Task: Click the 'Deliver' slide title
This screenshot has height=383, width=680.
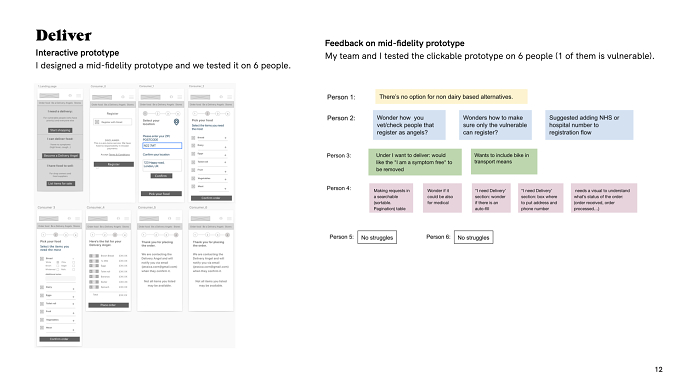Action: coord(63,36)
